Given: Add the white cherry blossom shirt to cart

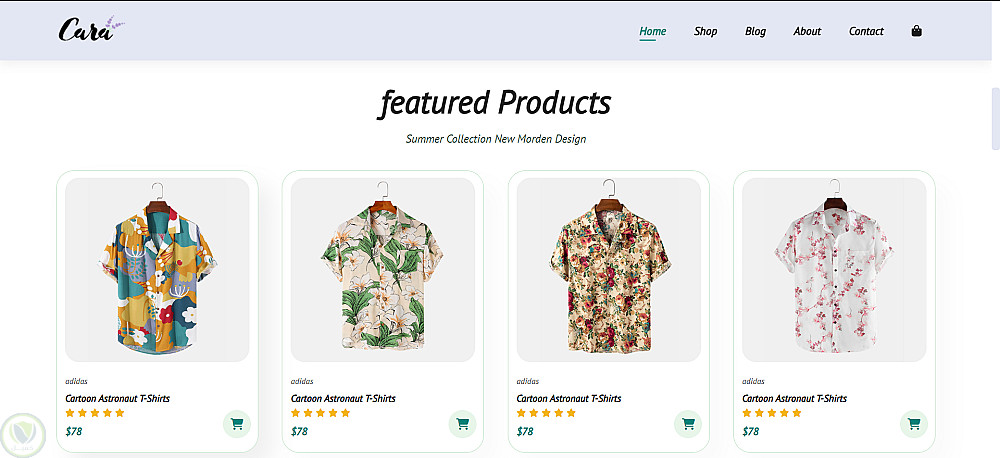Looking at the screenshot, I should (914, 424).
